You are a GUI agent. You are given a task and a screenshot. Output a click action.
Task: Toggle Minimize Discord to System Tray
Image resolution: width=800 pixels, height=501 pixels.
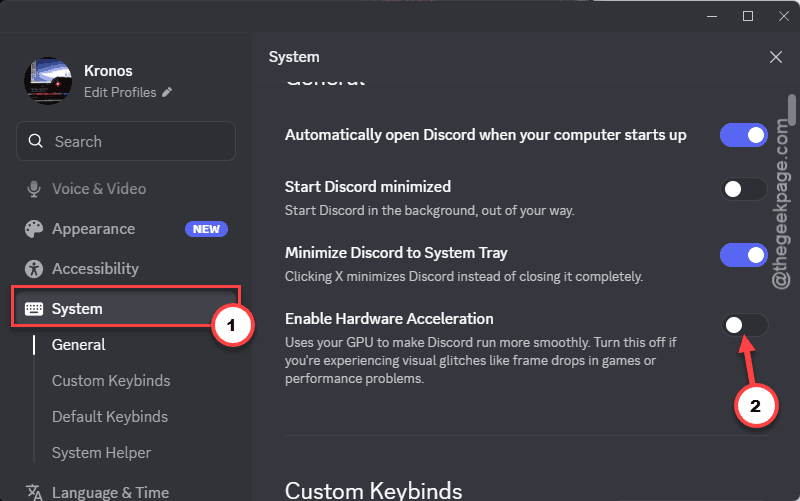743,255
